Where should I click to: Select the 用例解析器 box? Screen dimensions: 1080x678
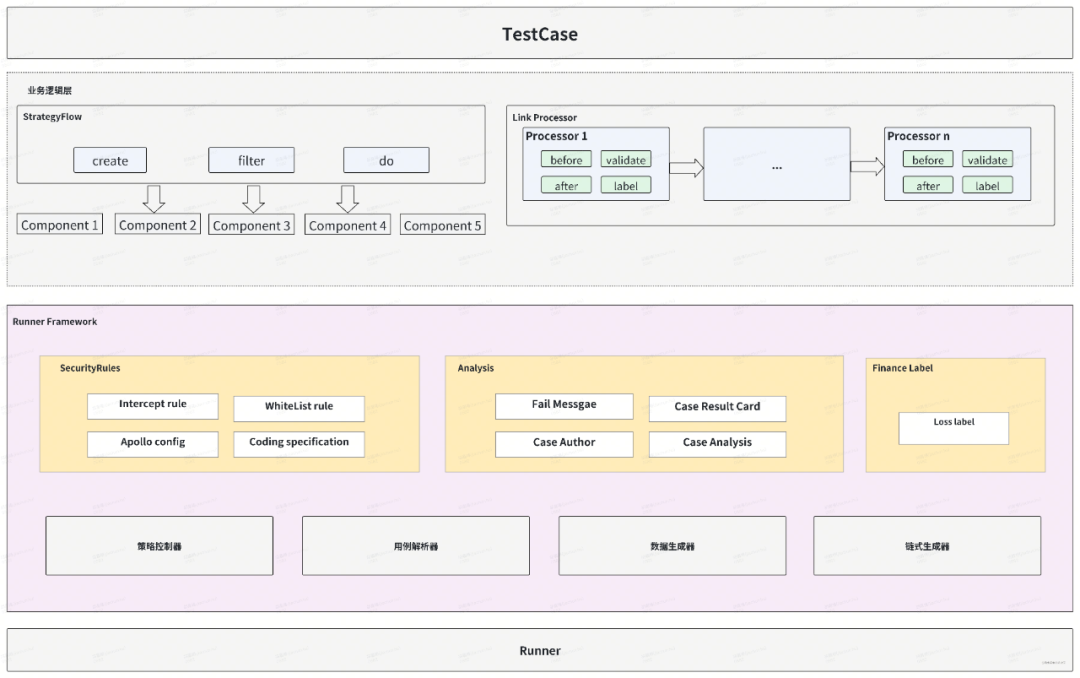point(416,546)
